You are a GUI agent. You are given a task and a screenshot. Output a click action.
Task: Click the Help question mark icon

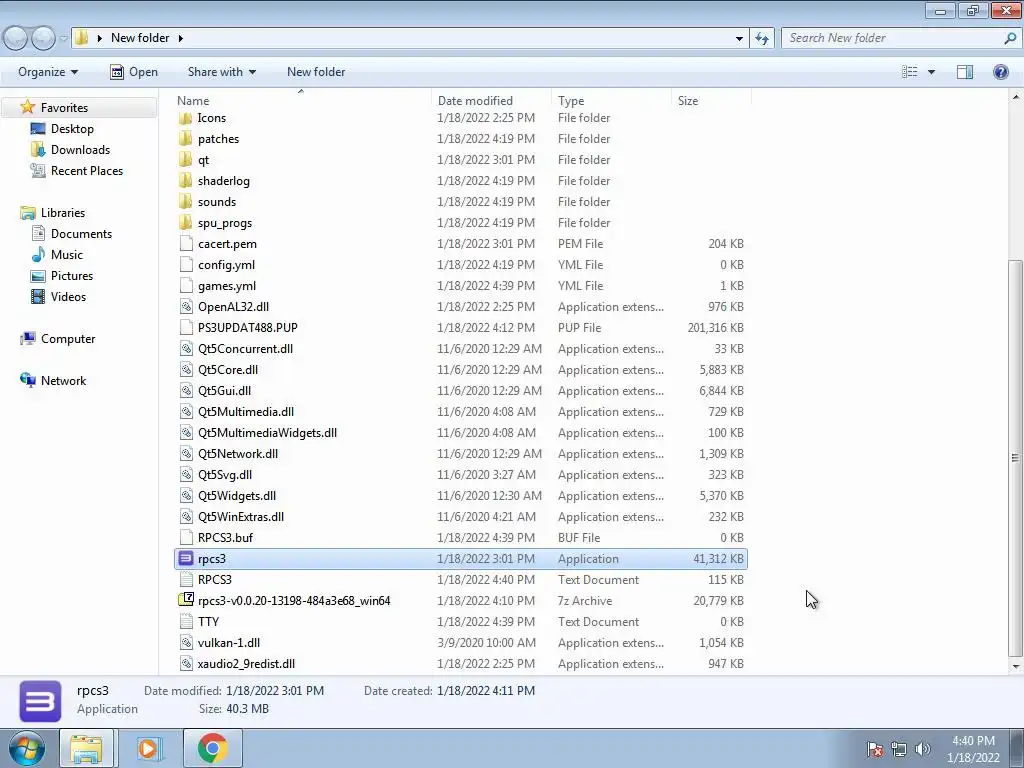pos(1000,72)
